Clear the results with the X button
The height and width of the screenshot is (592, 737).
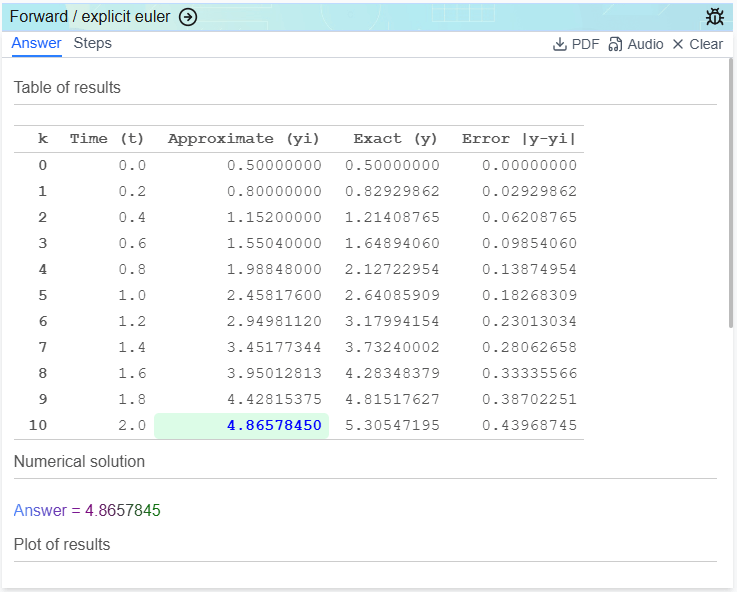pyautogui.click(x=697, y=44)
